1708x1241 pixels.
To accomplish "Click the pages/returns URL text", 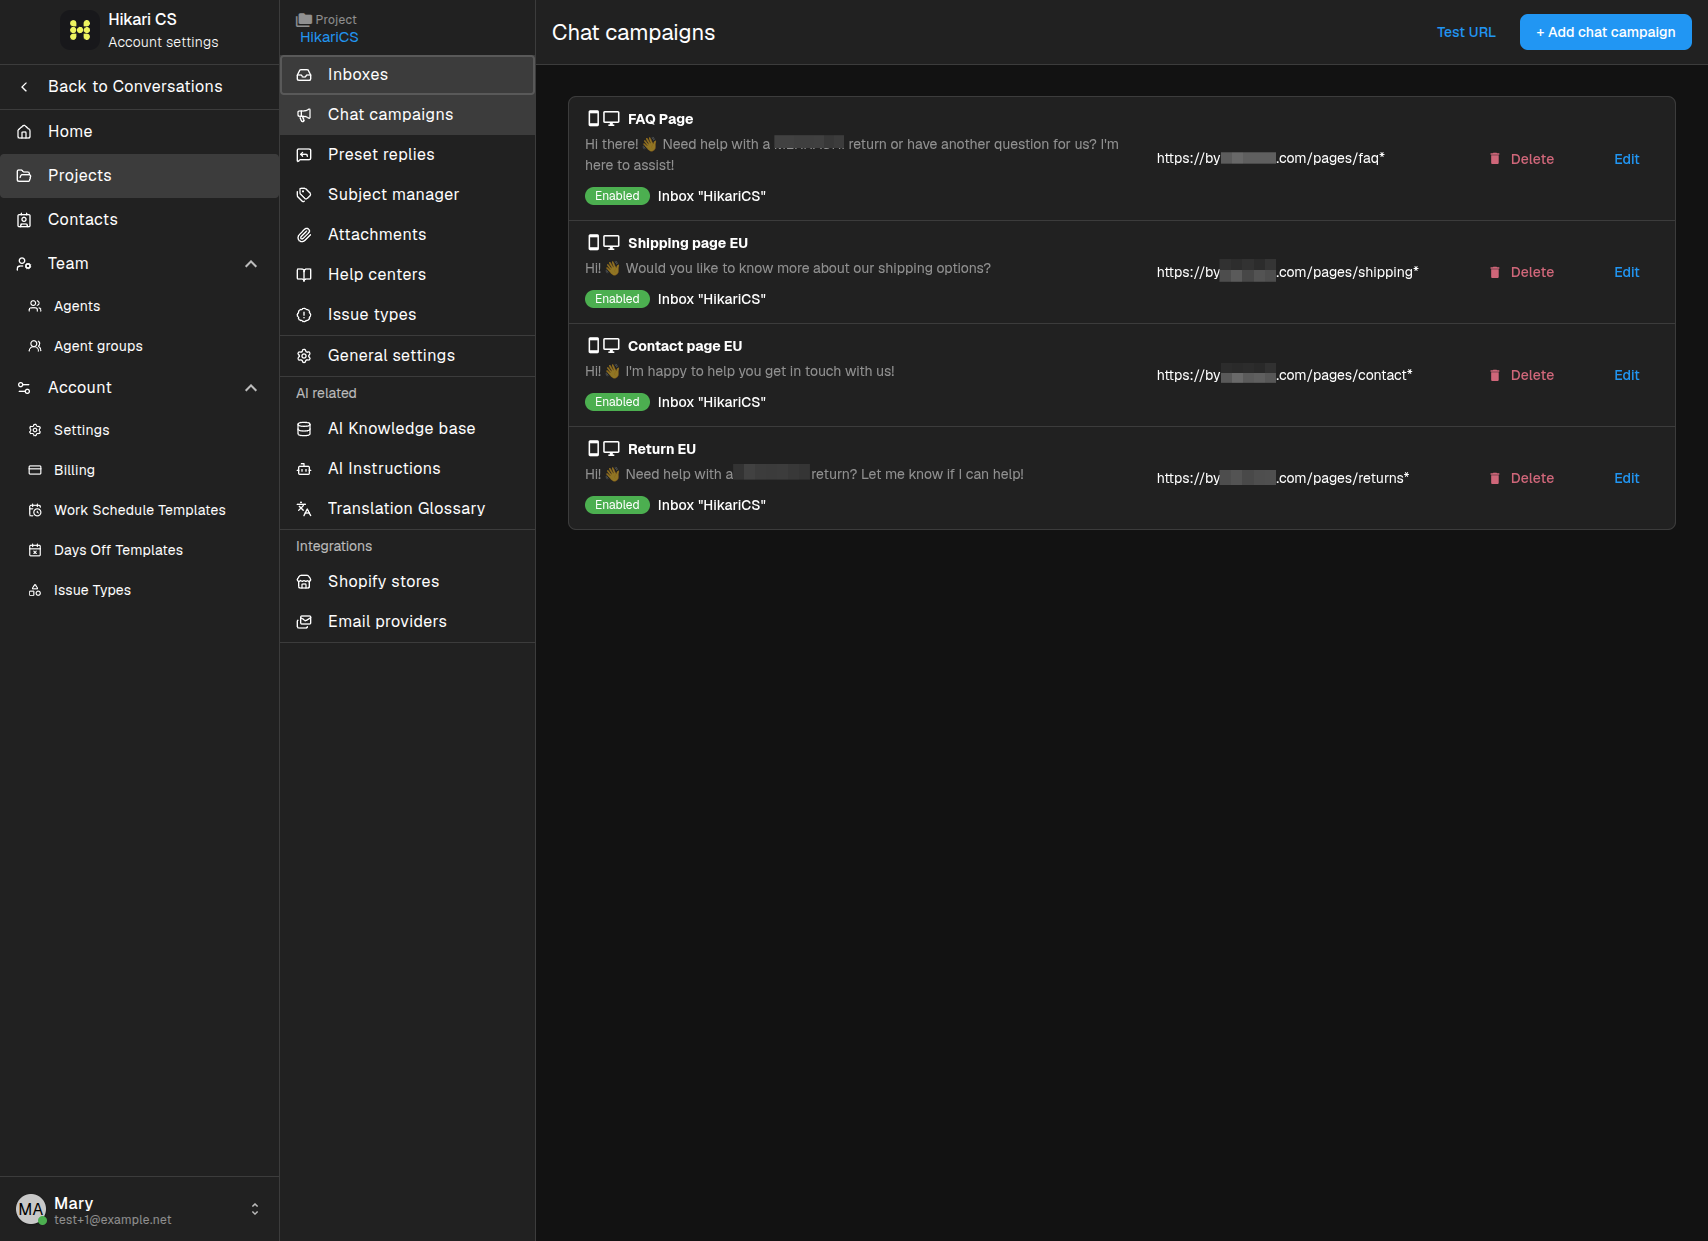I will click(1283, 478).
